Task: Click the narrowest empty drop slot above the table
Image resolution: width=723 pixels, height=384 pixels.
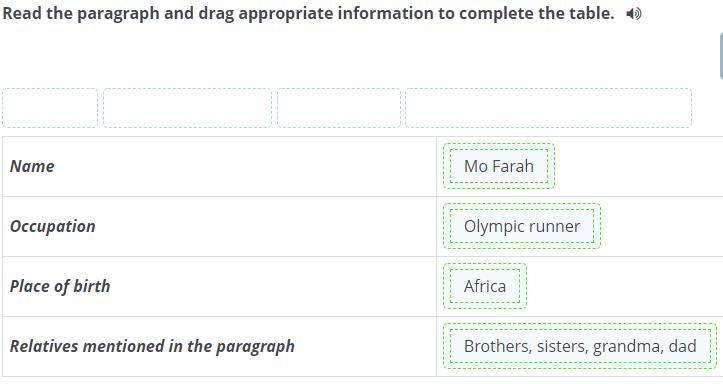Action: pyautogui.click(x=50, y=108)
